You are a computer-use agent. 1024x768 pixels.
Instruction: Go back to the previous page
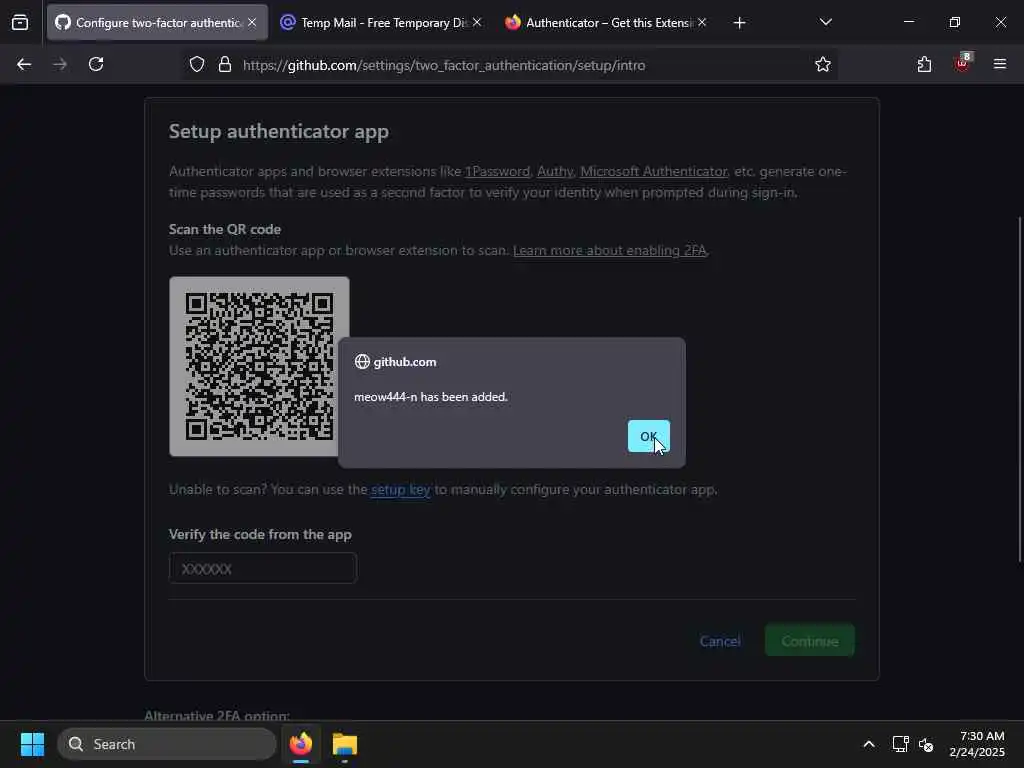point(24,65)
